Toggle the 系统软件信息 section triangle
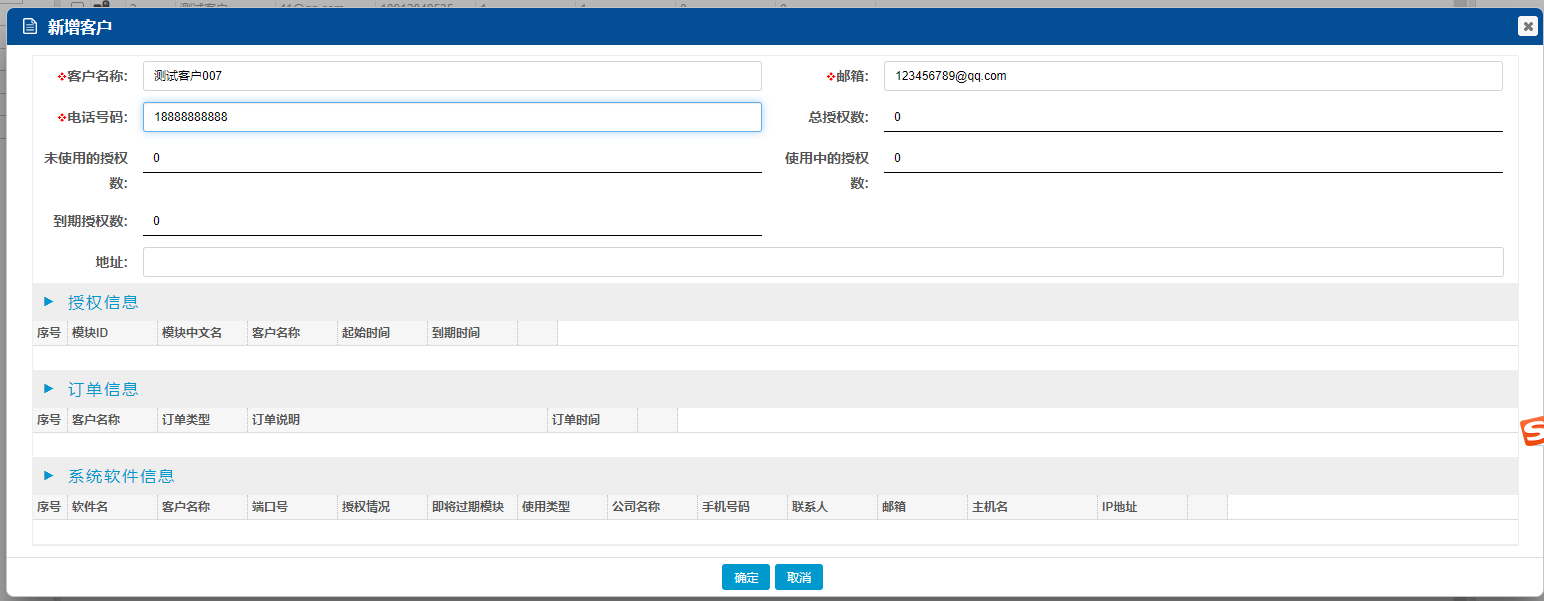The width and height of the screenshot is (1544, 601). [x=48, y=476]
